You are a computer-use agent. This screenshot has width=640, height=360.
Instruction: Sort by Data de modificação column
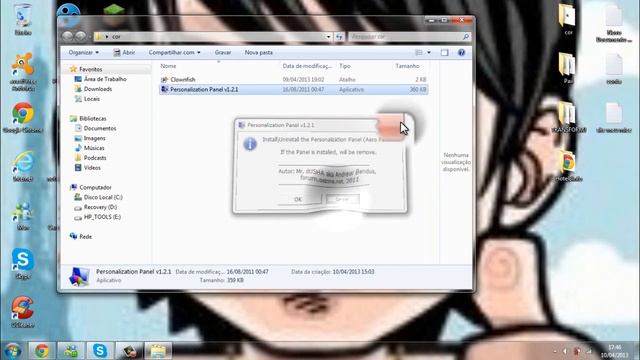307,66
